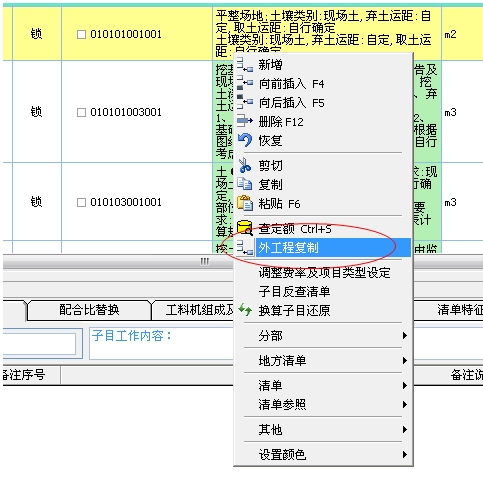Switch to the 配合比替换 tab

coord(89,310)
